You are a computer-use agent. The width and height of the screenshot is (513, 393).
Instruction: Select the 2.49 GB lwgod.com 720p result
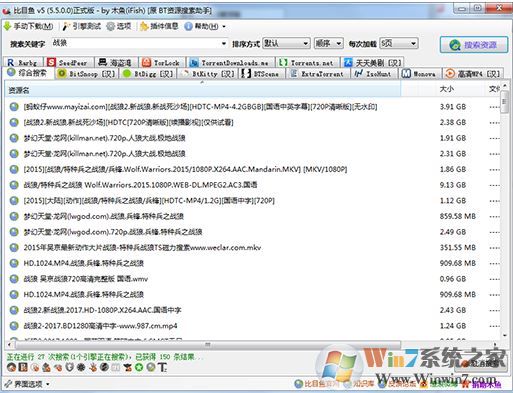(252, 232)
